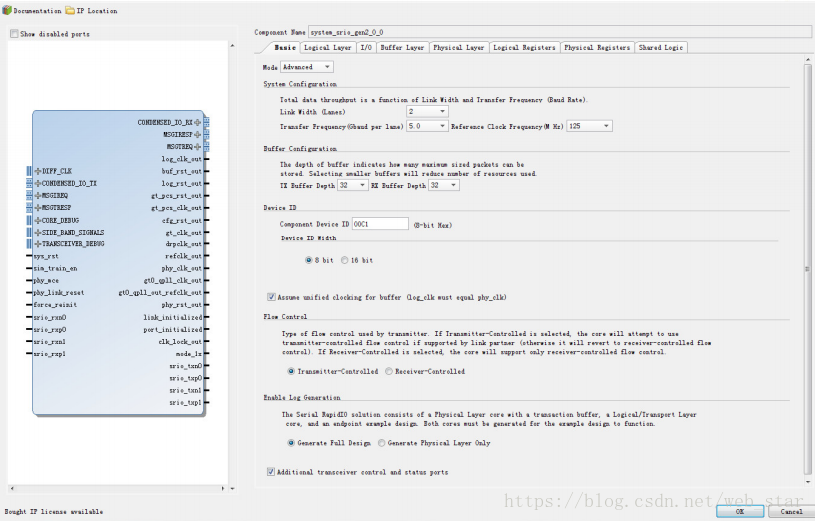Expand the MSGTRESP interface plus icon

point(38,207)
